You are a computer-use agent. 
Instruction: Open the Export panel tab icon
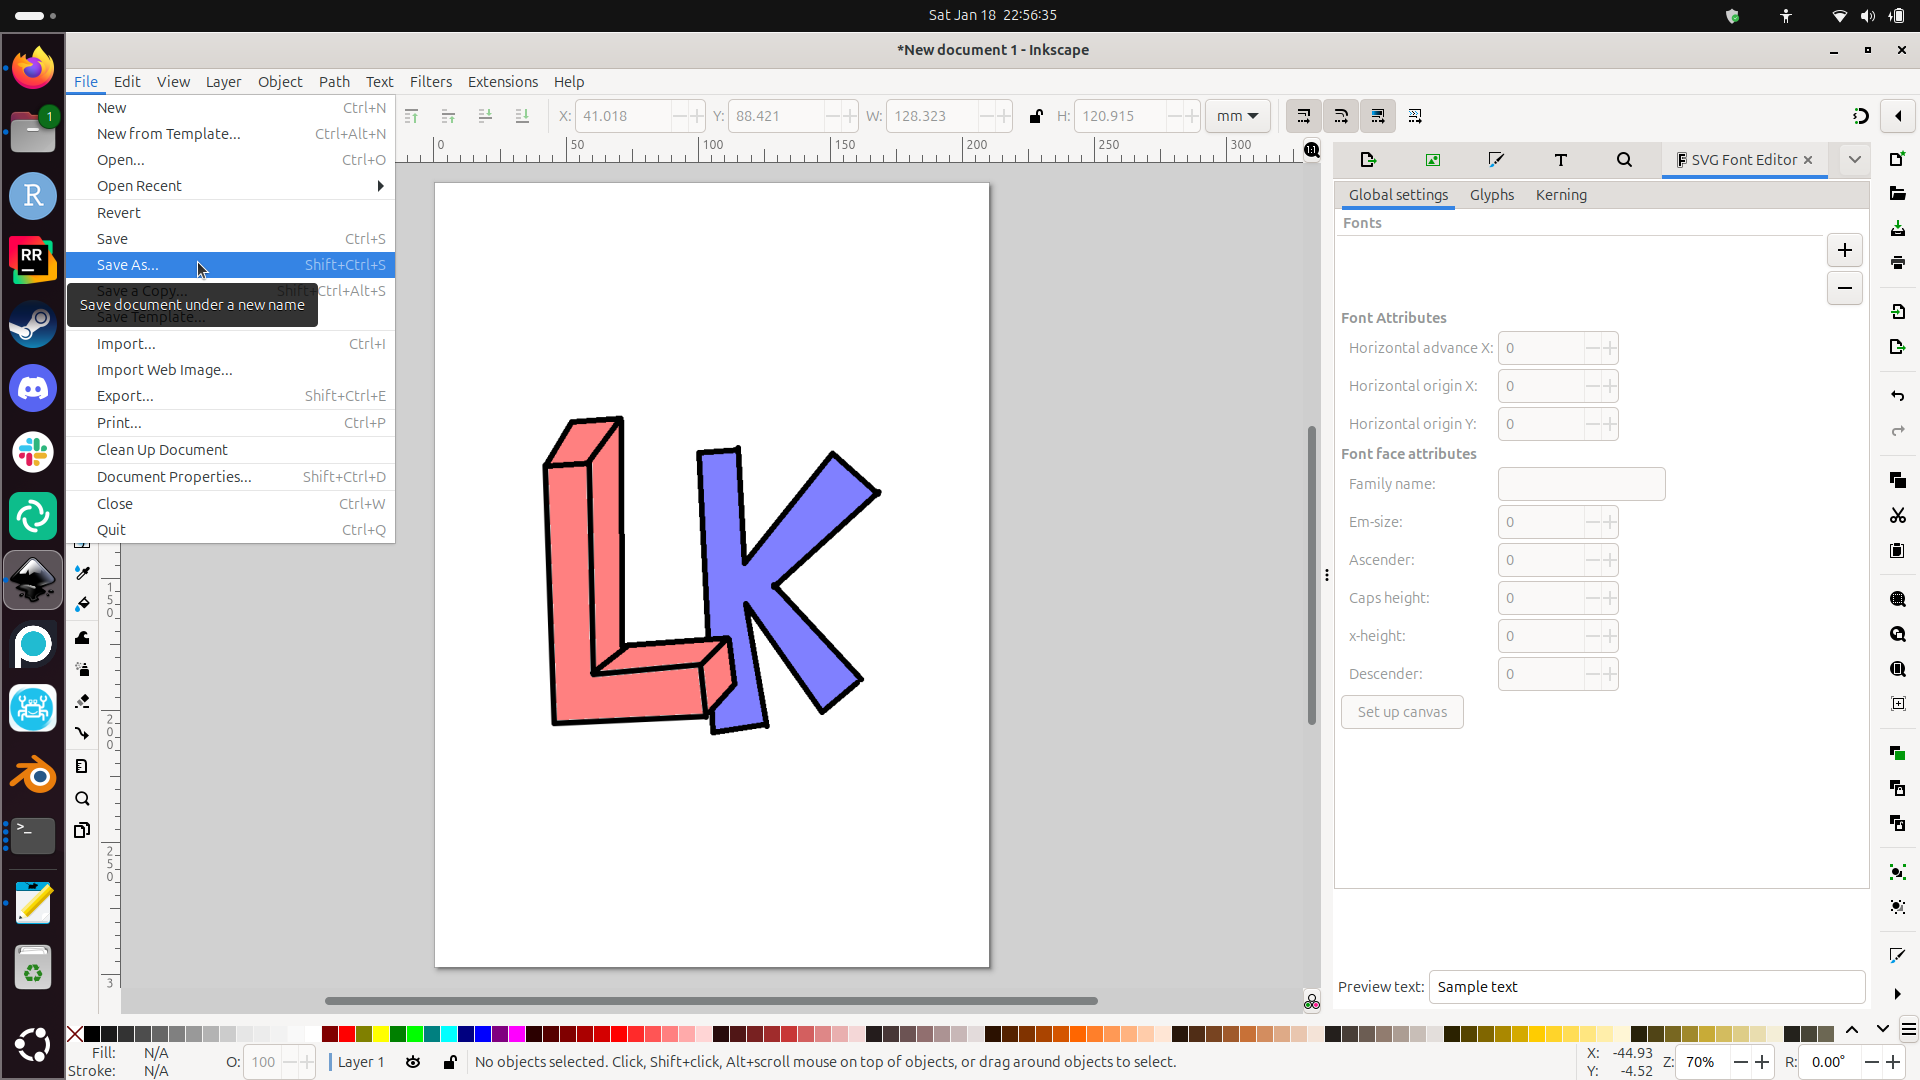(1368, 160)
